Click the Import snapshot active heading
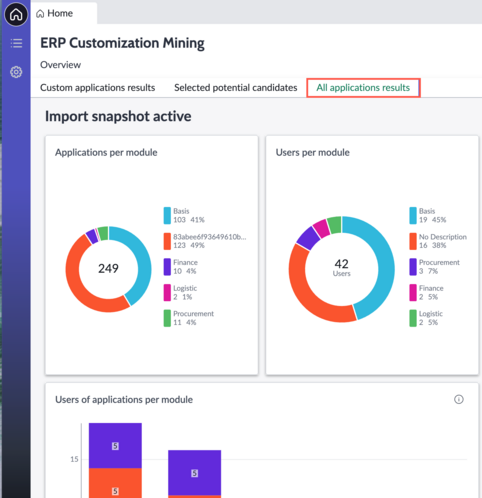Screen dimensions: 482x498 [x=118, y=116]
